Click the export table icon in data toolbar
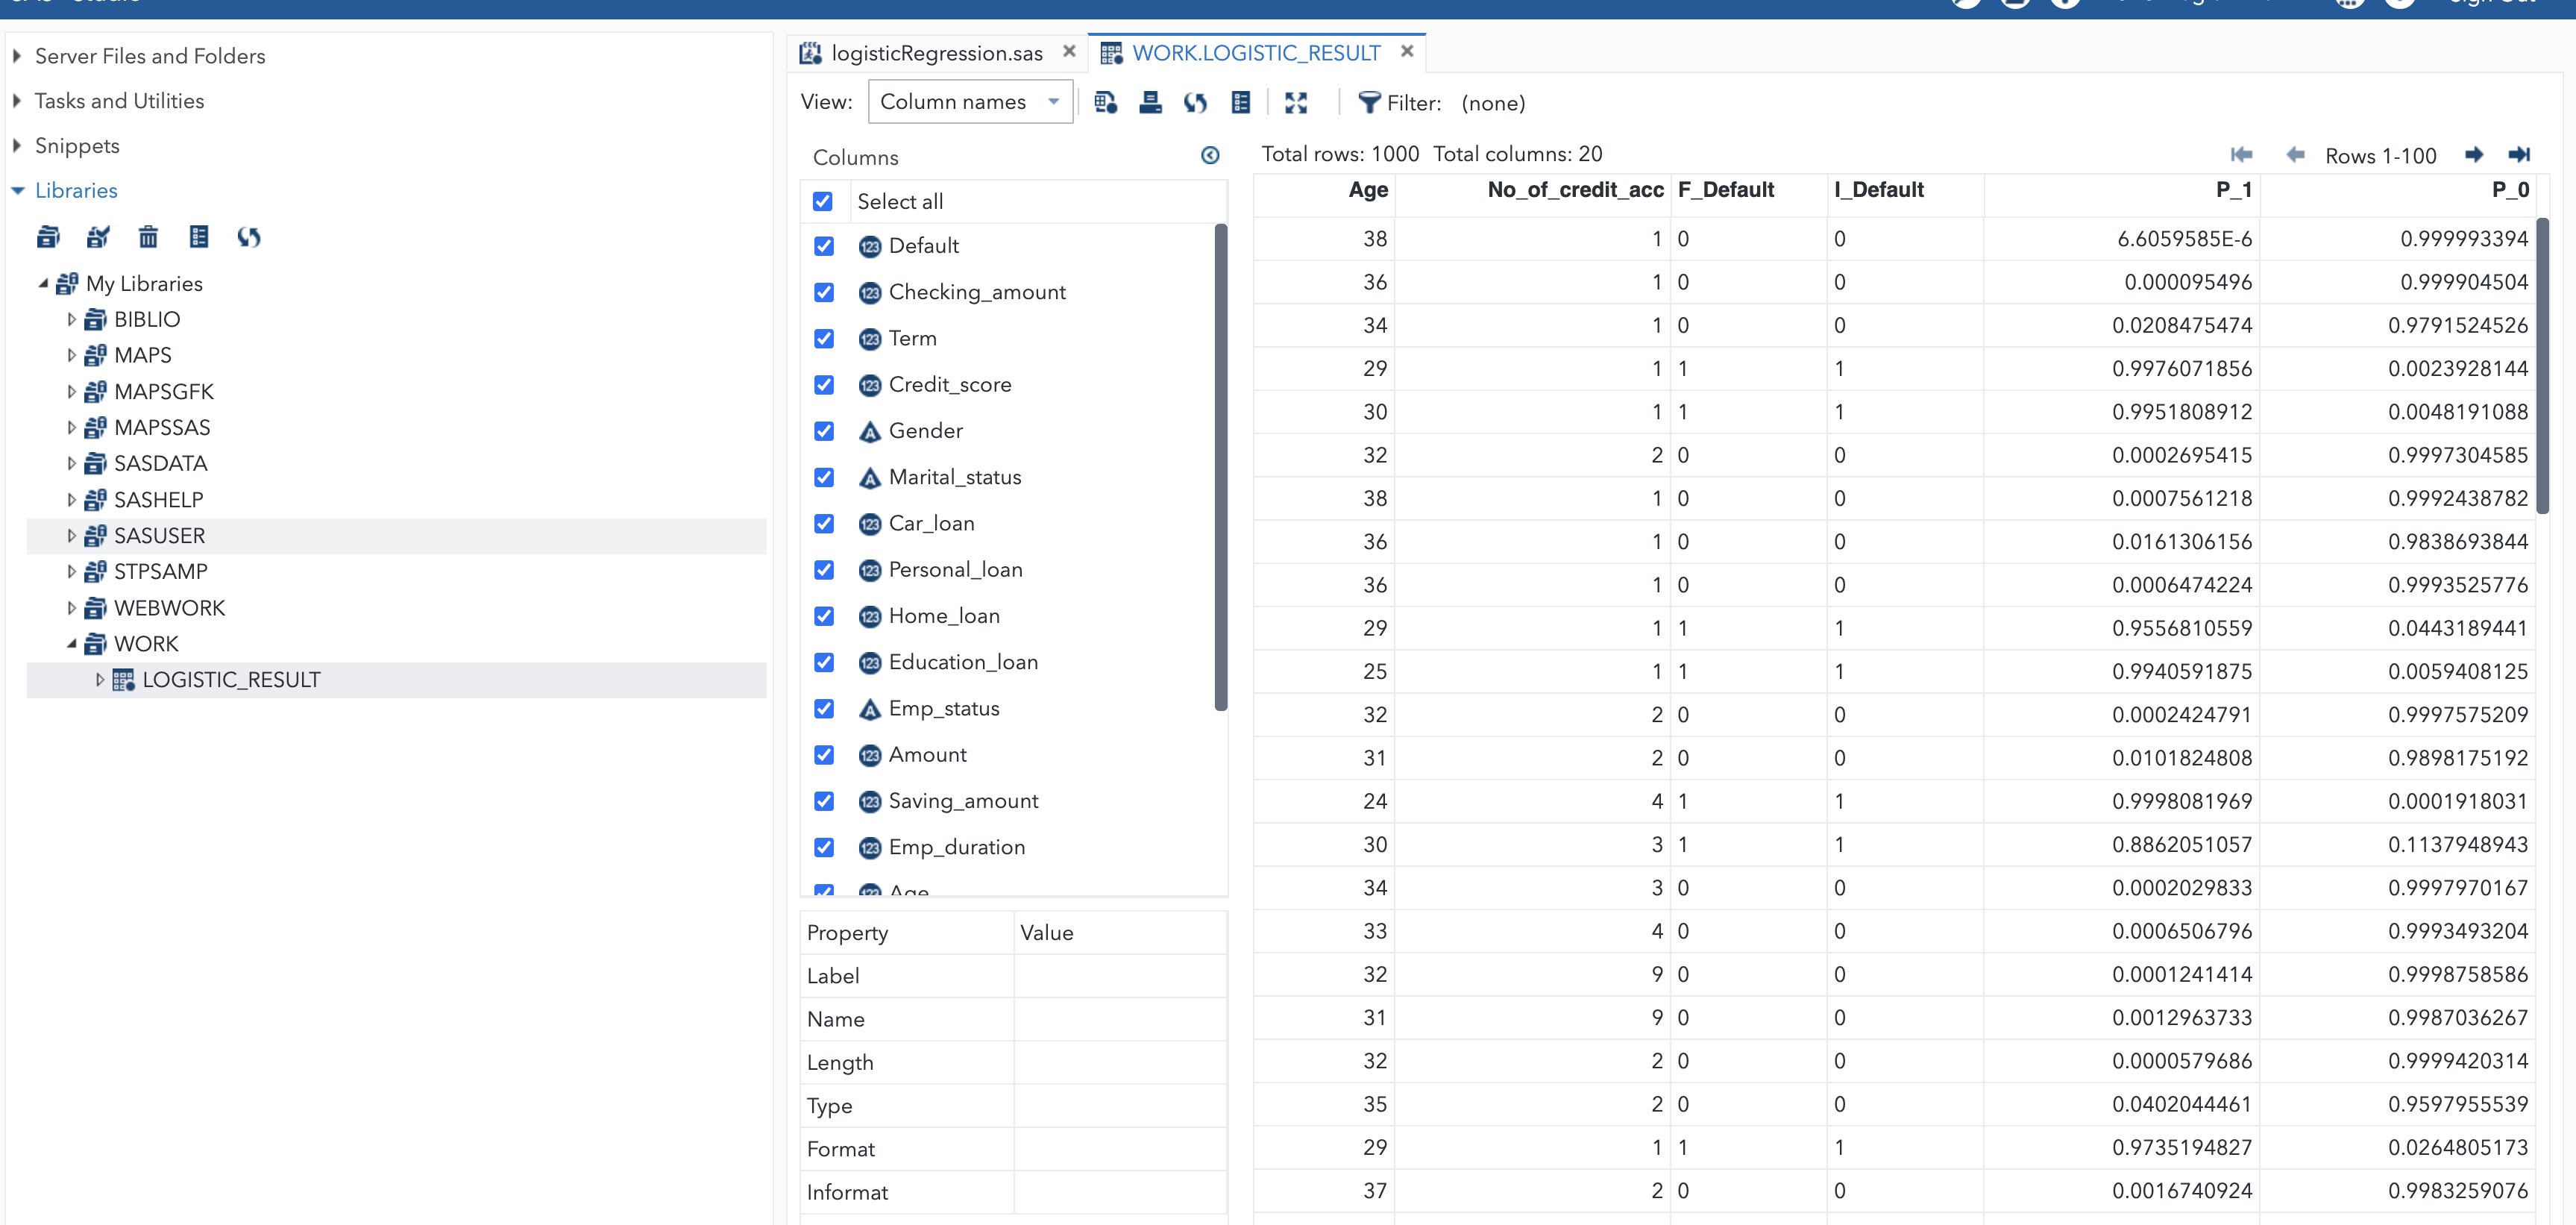Image resolution: width=2576 pixels, height=1225 pixels. tap(1151, 102)
